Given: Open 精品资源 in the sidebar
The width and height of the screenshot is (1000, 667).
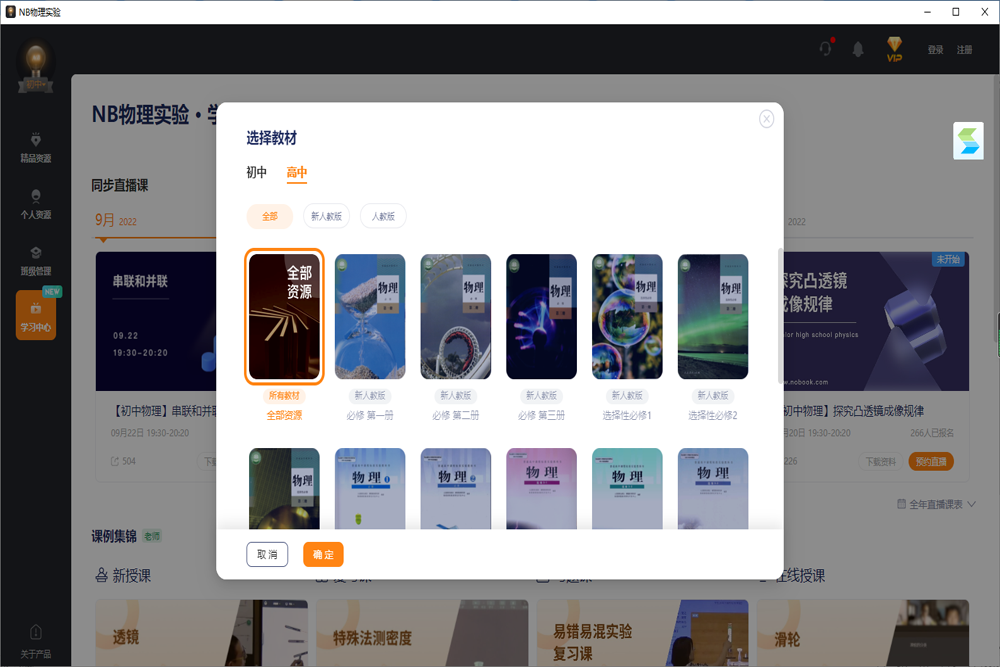Looking at the screenshot, I should pyautogui.click(x=36, y=147).
